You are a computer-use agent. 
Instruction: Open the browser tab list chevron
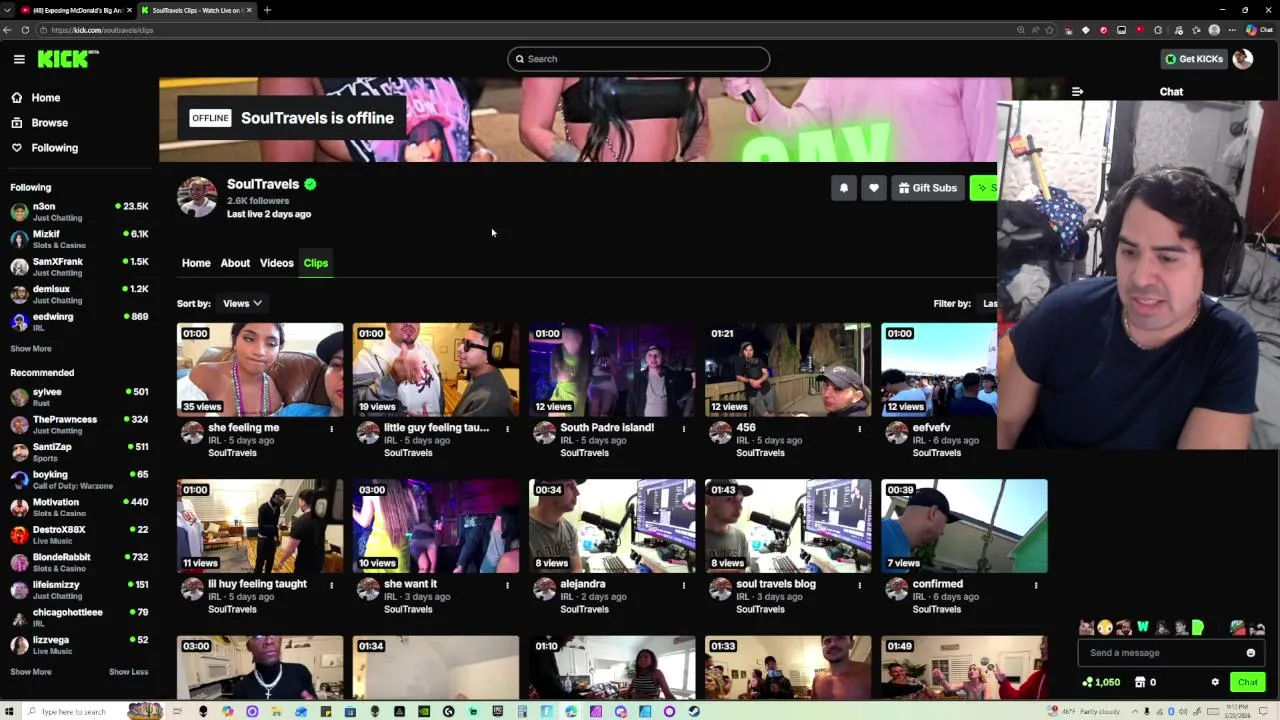click(x=7, y=10)
